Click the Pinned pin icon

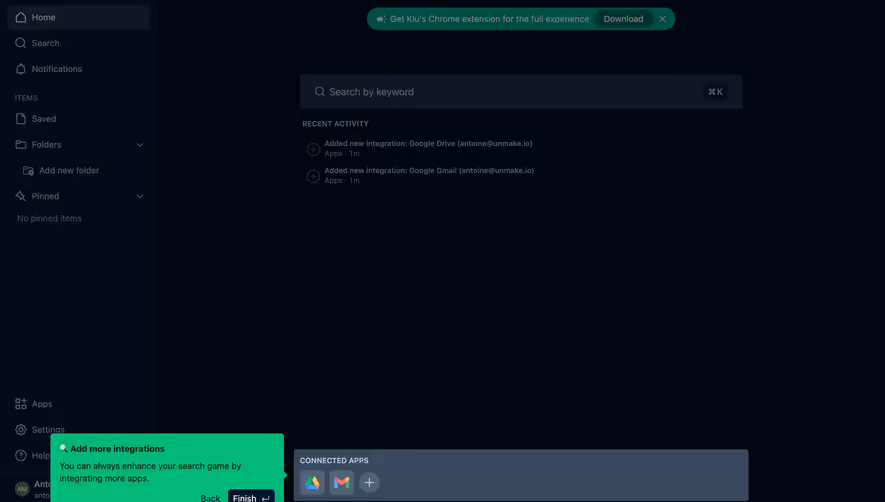tap(21, 196)
